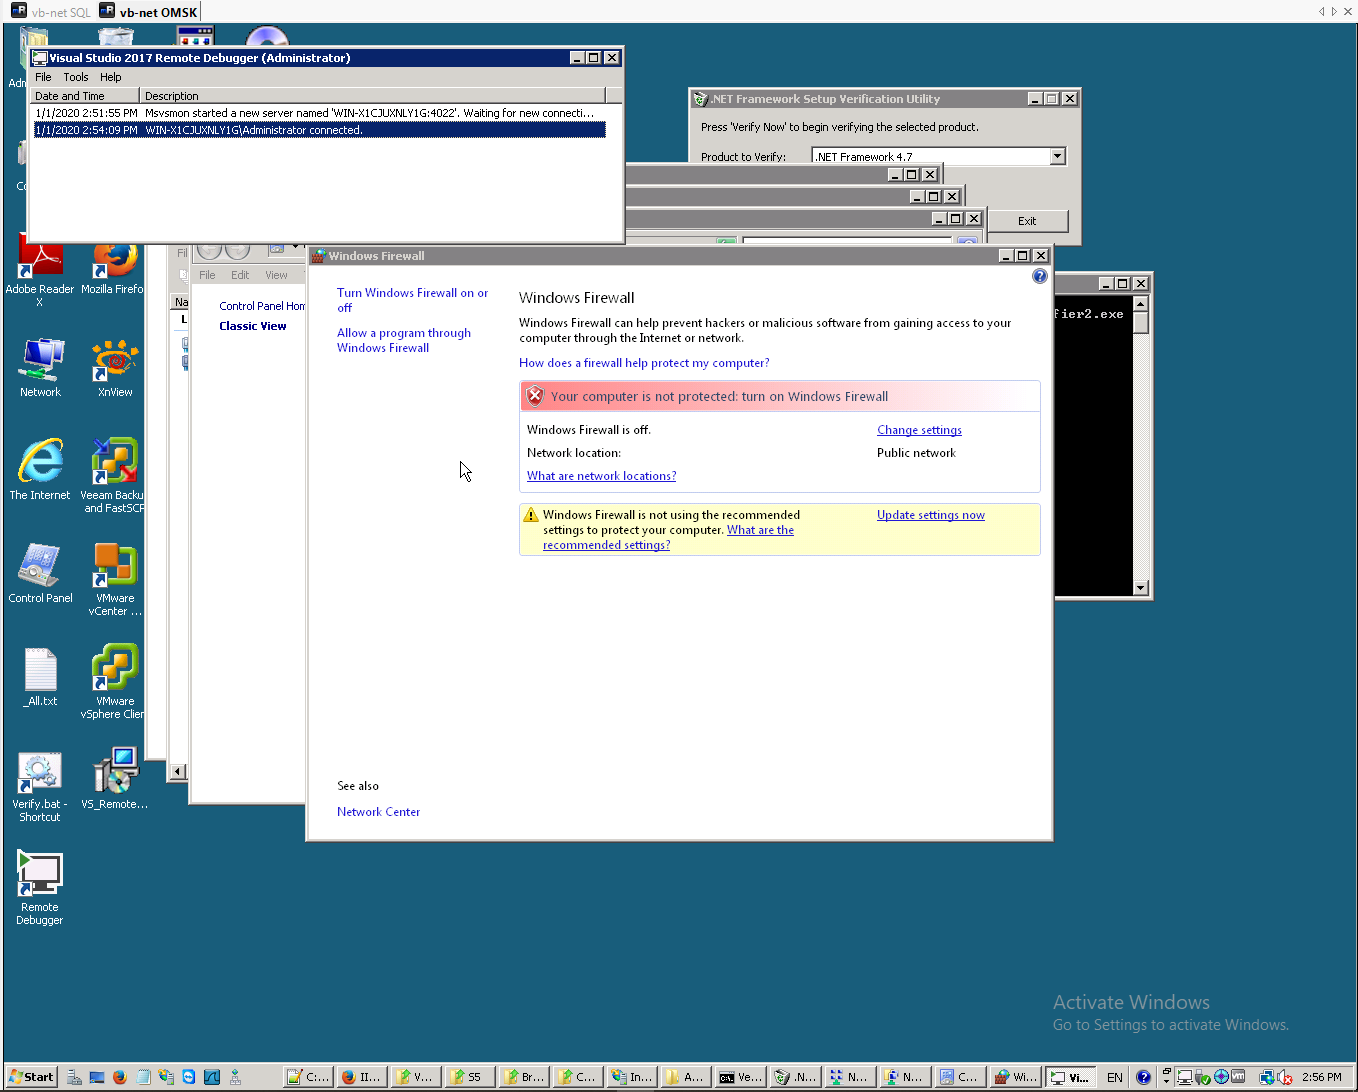Screen dimensions: 1358x1092
Task: Select the Network desktop icon
Action: pyautogui.click(x=41, y=367)
